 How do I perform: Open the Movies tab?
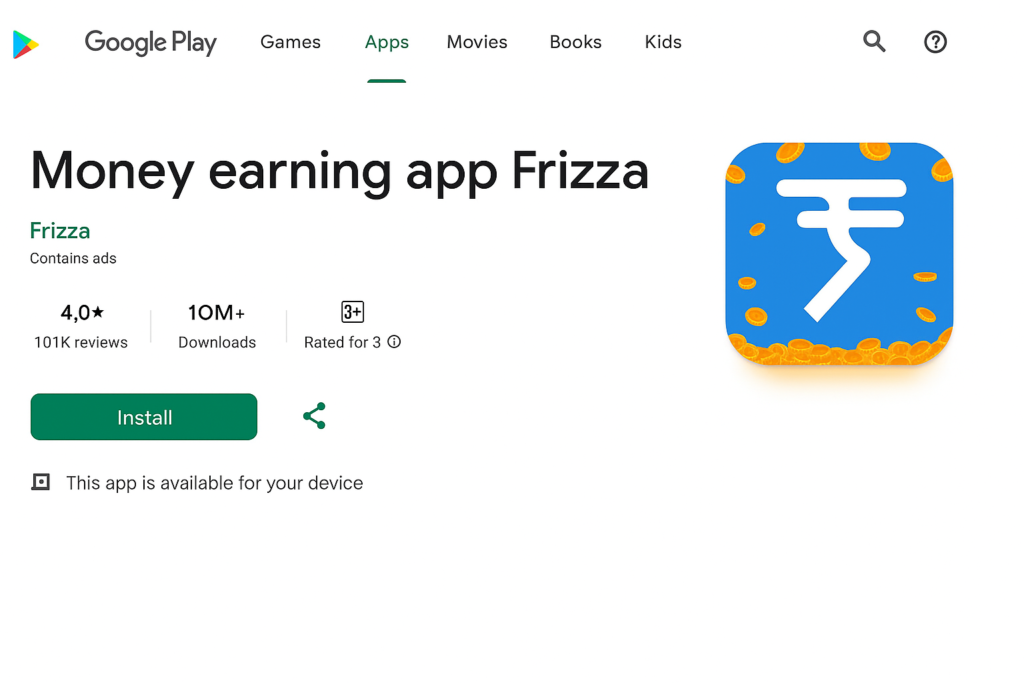(477, 42)
